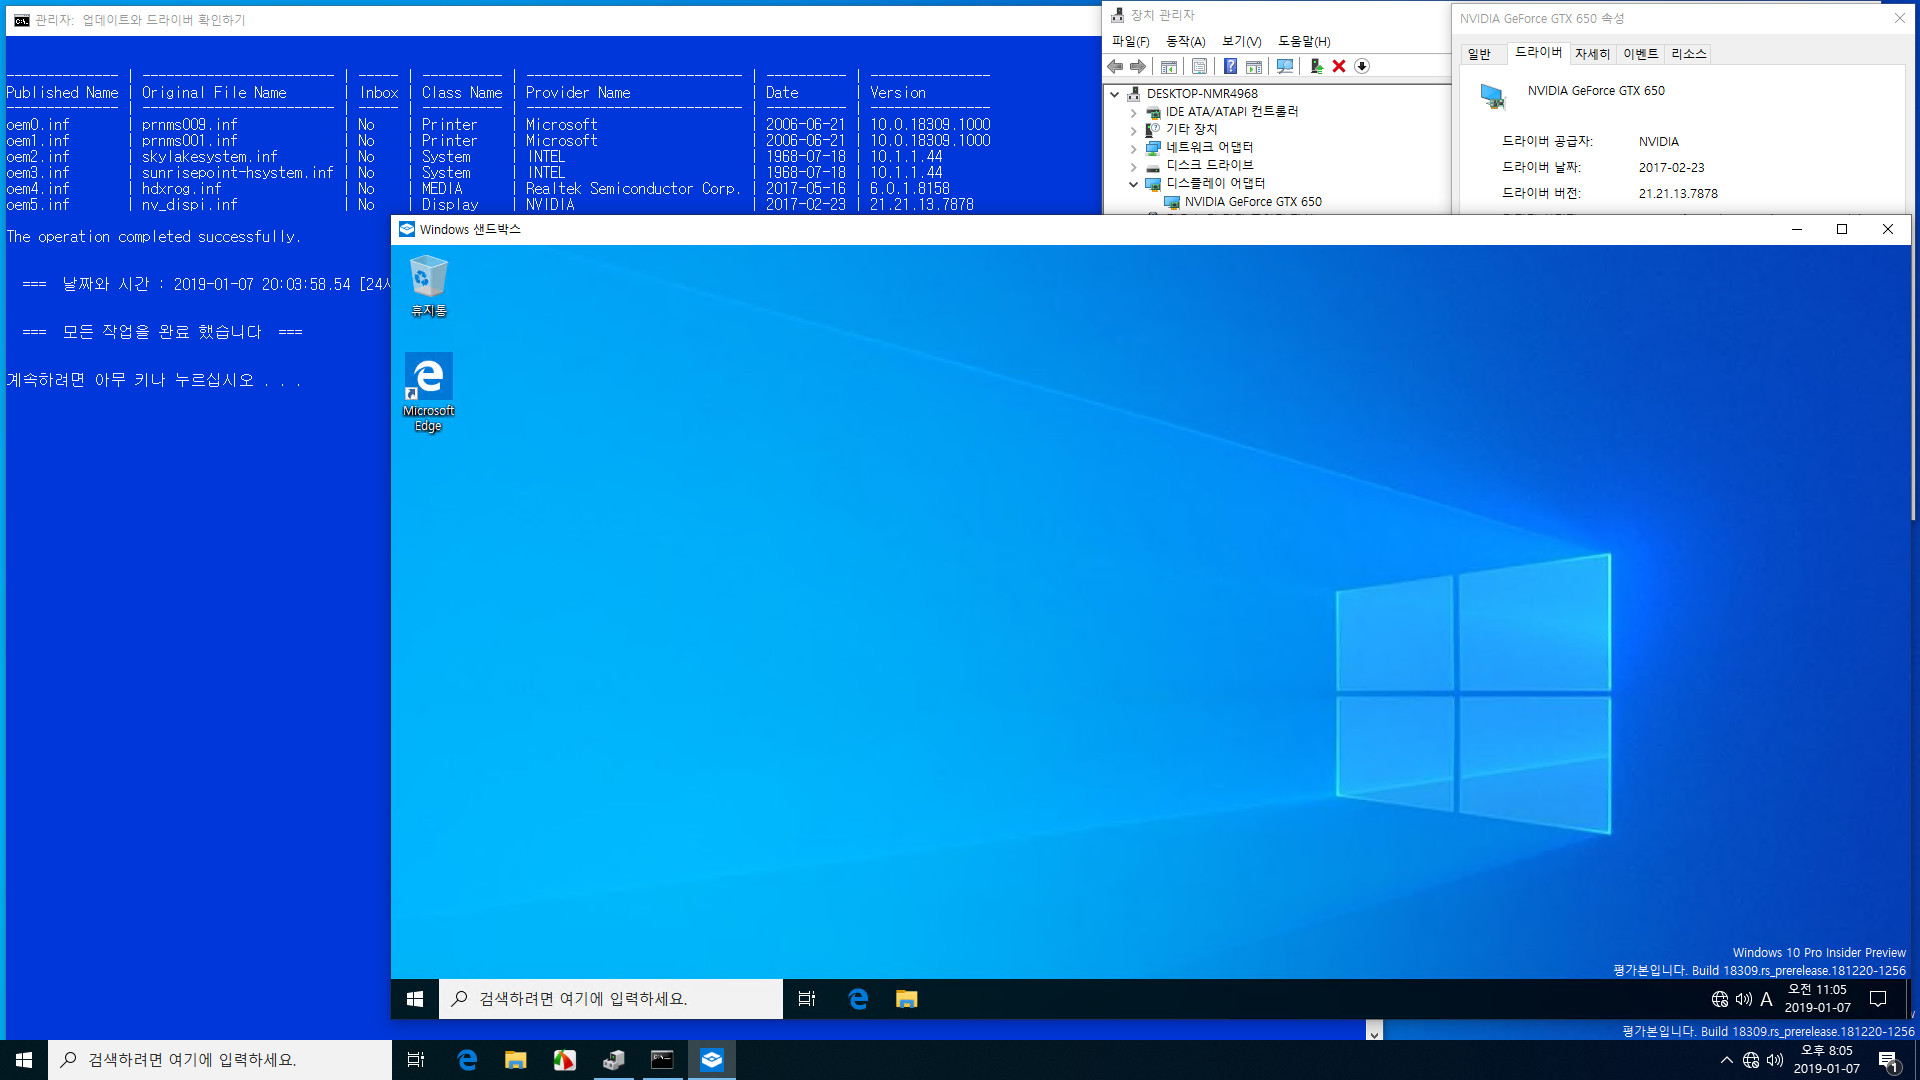Select DESKTOP-NMR4968 in device tree
1920x1080 pixels.
coord(1202,94)
